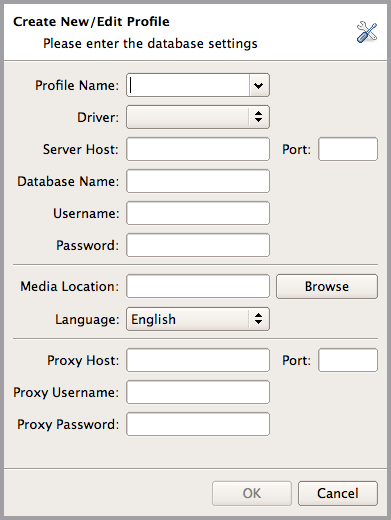Screen dimensions: 391x520
Task: Focus the Proxy Username field
Action: click(198, 392)
